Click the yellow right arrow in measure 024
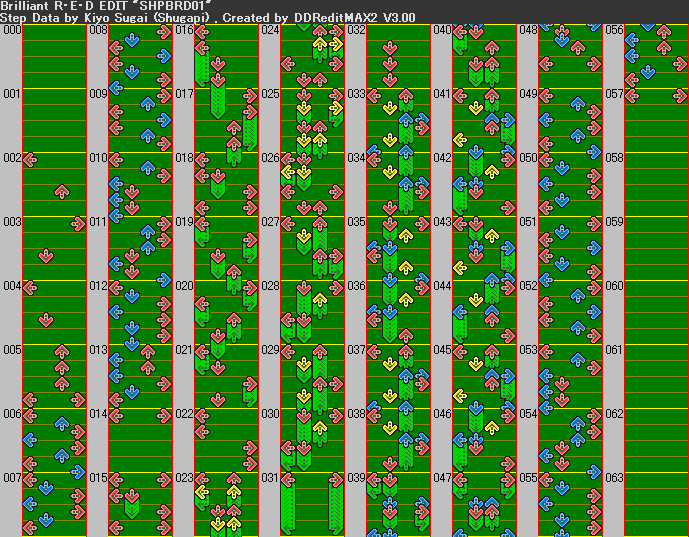689x537 pixels. coord(336,44)
